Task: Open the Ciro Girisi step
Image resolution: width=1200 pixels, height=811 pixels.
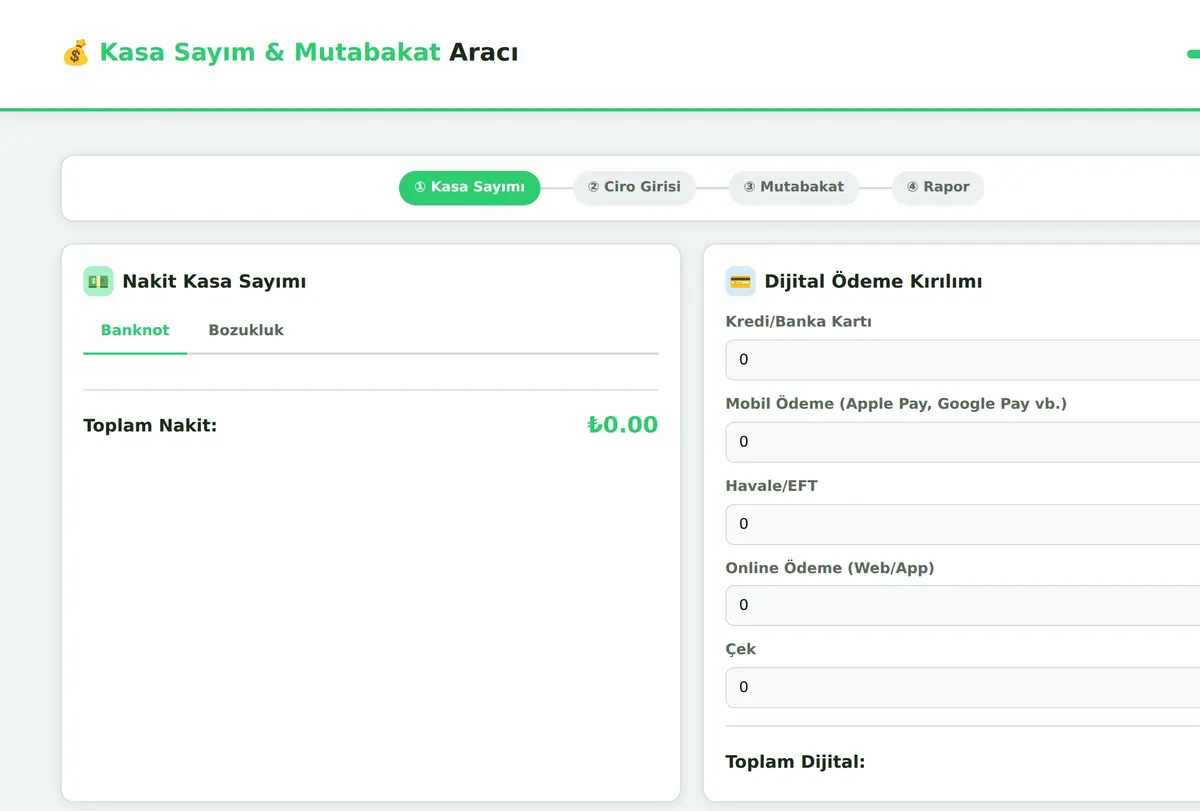Action: coord(634,187)
